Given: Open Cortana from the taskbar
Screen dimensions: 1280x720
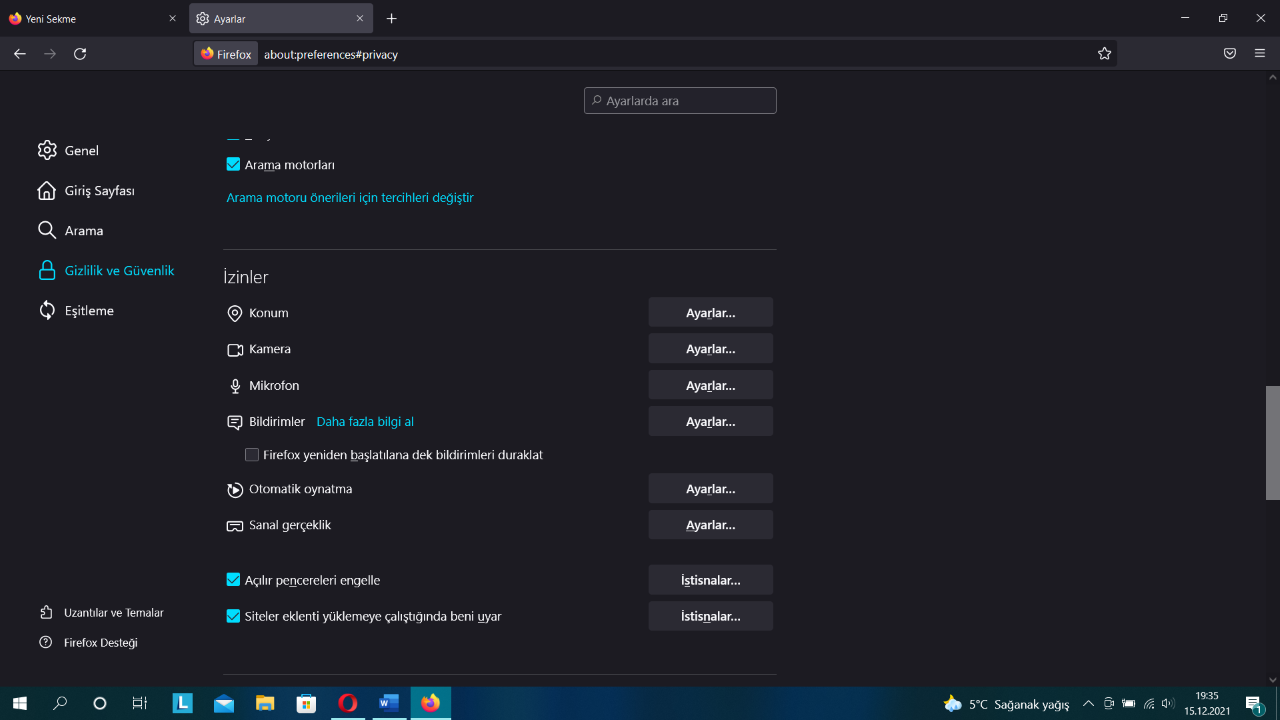Looking at the screenshot, I should point(100,703).
